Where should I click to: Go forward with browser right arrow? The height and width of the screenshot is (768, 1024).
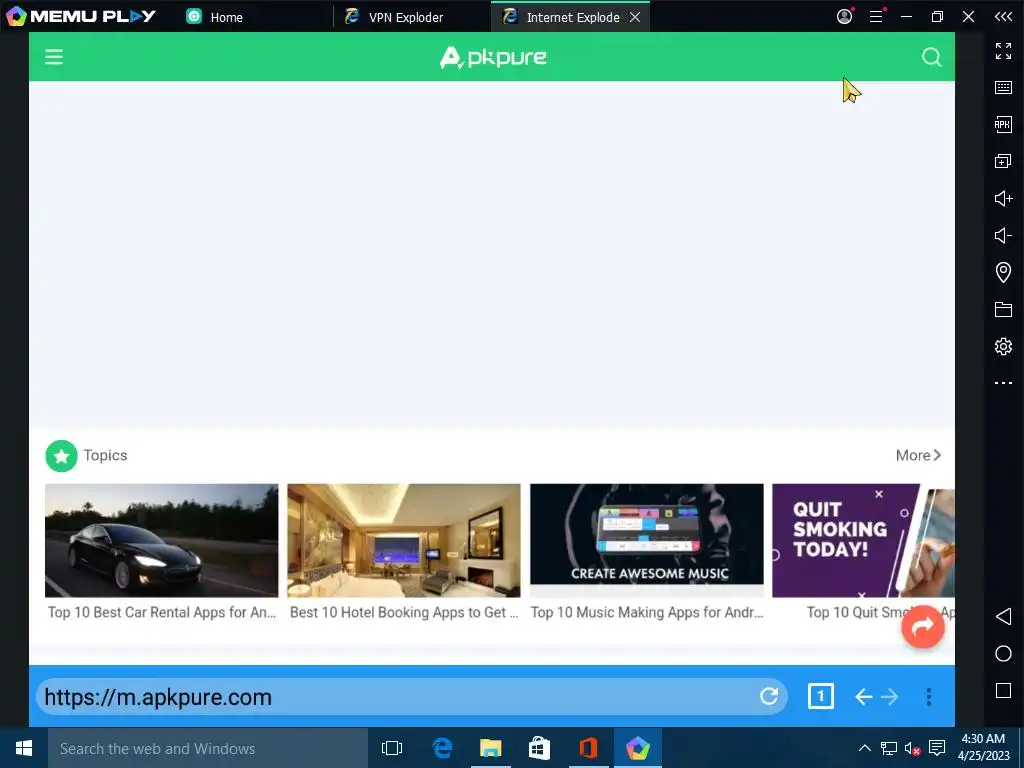click(x=889, y=697)
